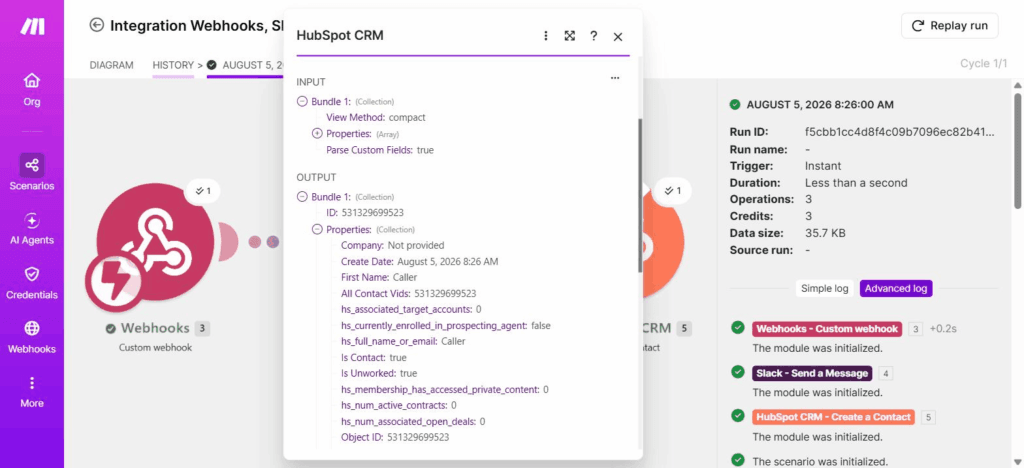Open the More sidebar menu
This screenshot has height=468, width=1024.
coord(31,392)
